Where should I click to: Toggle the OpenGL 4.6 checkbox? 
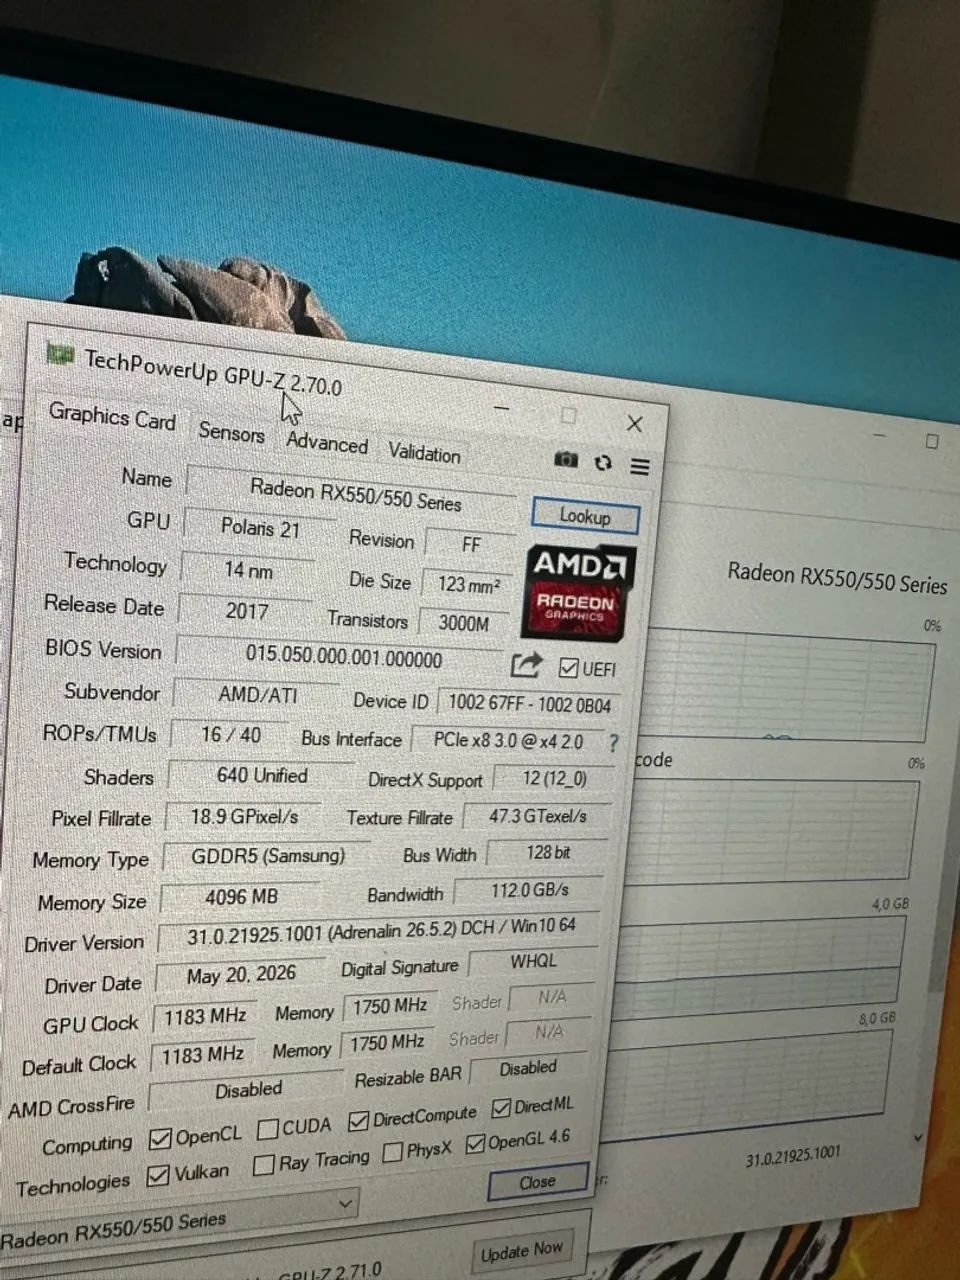[x=476, y=1143]
